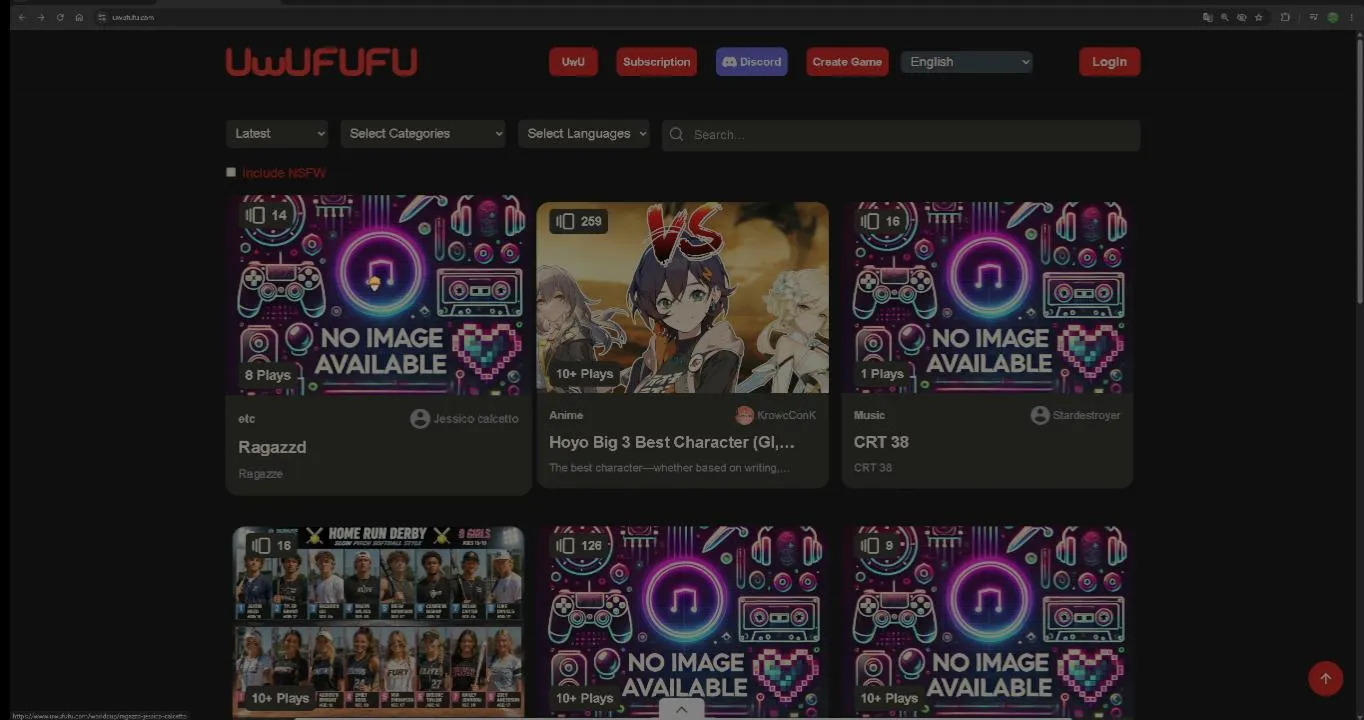The image size is (1364, 720).
Task: Open the browser extensions puzzle icon
Action: (1285, 17)
